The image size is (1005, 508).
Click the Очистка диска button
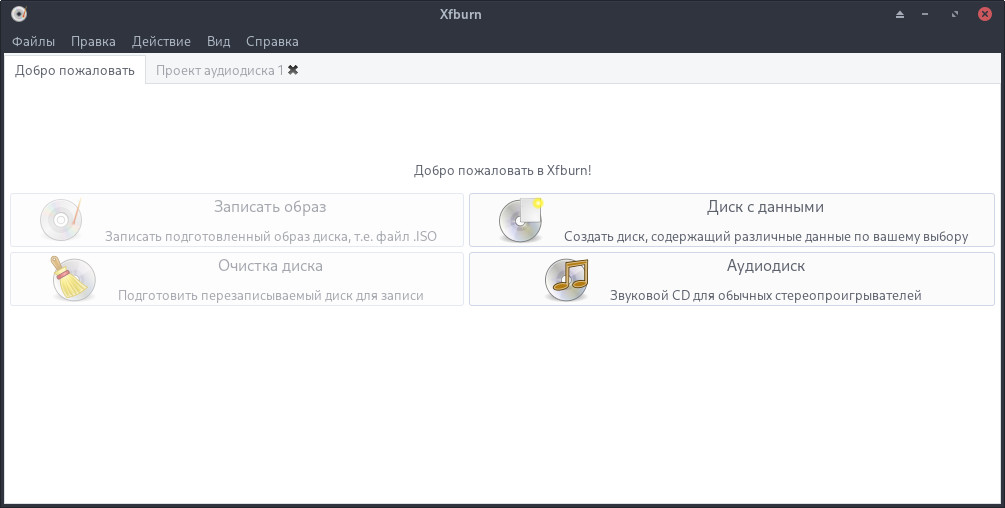[x=237, y=279]
